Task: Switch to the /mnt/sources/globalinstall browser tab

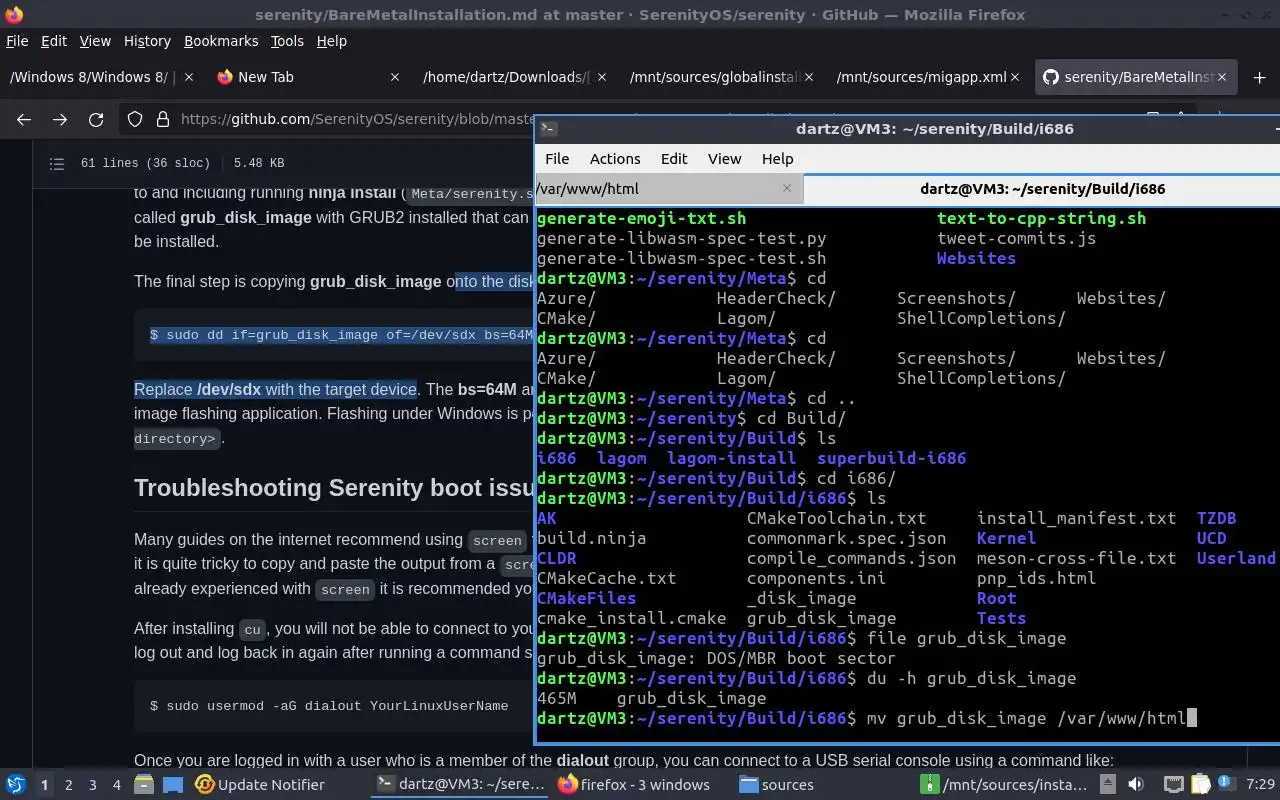Action: 720,77
